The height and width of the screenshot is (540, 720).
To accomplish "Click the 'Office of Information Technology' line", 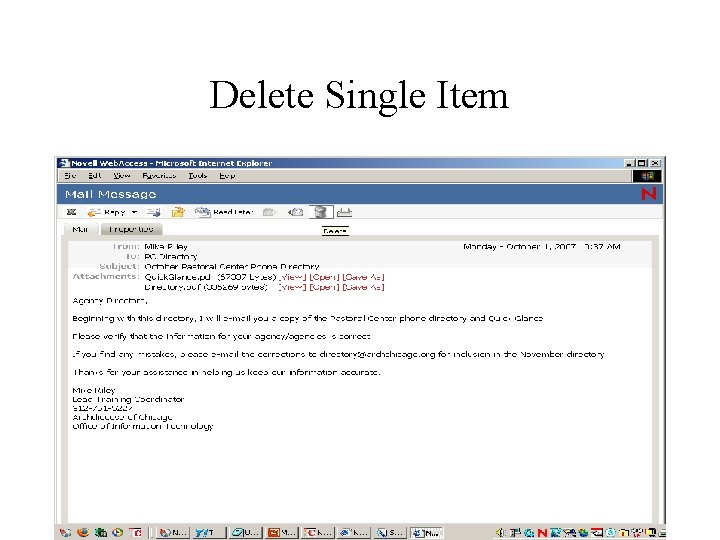I will [143, 426].
